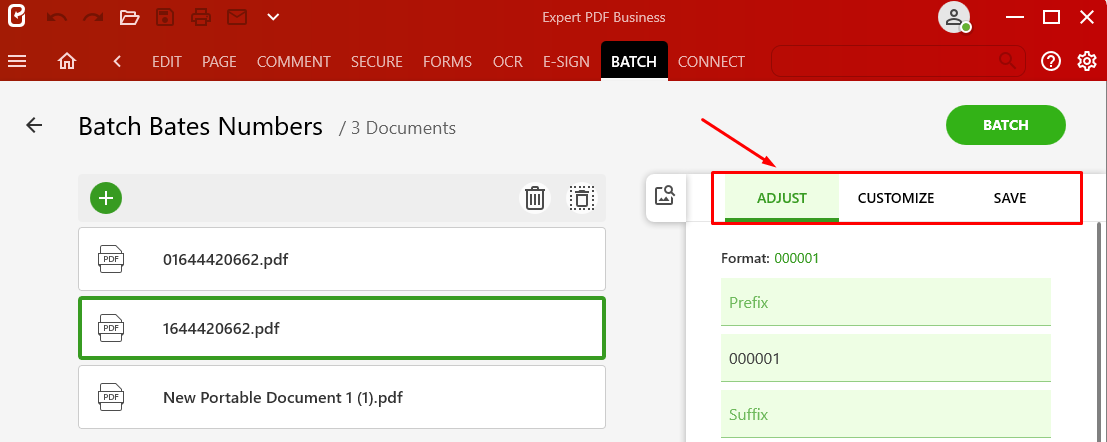Viewport: 1107px width, 442px height.
Task: Click the redo arrow icon
Action: pyautogui.click(x=93, y=17)
